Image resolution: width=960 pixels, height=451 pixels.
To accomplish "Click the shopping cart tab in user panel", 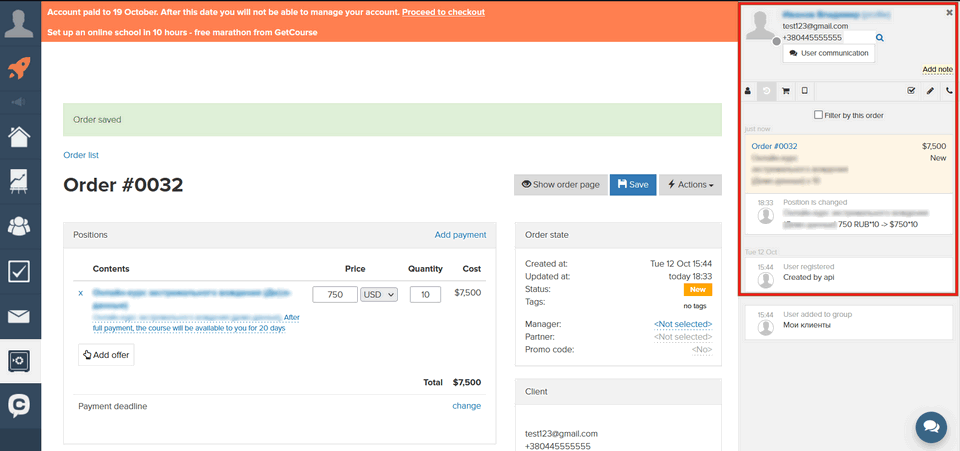I will [x=786, y=91].
